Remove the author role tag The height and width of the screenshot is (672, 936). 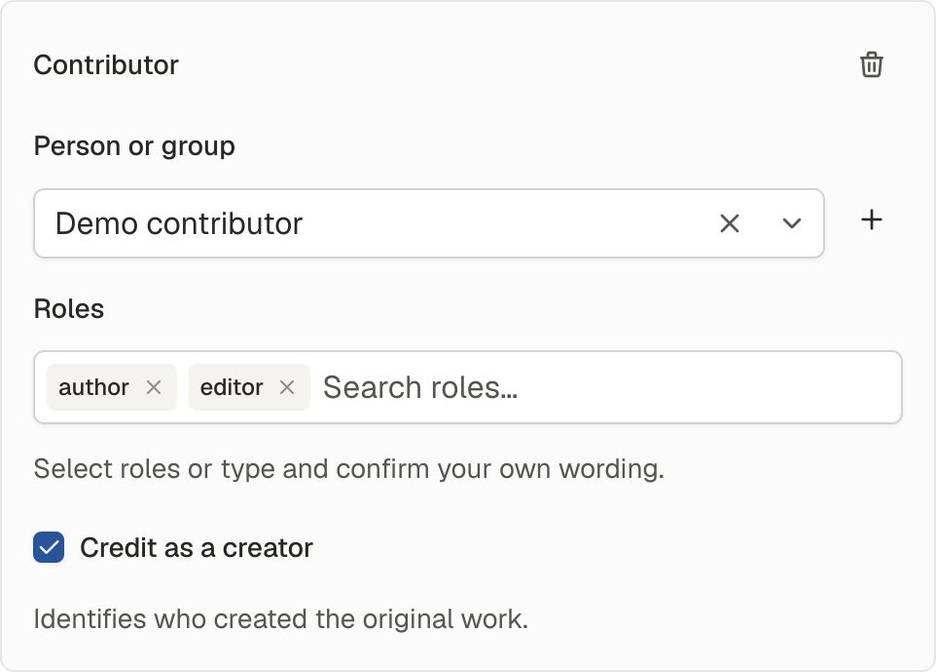click(153, 387)
